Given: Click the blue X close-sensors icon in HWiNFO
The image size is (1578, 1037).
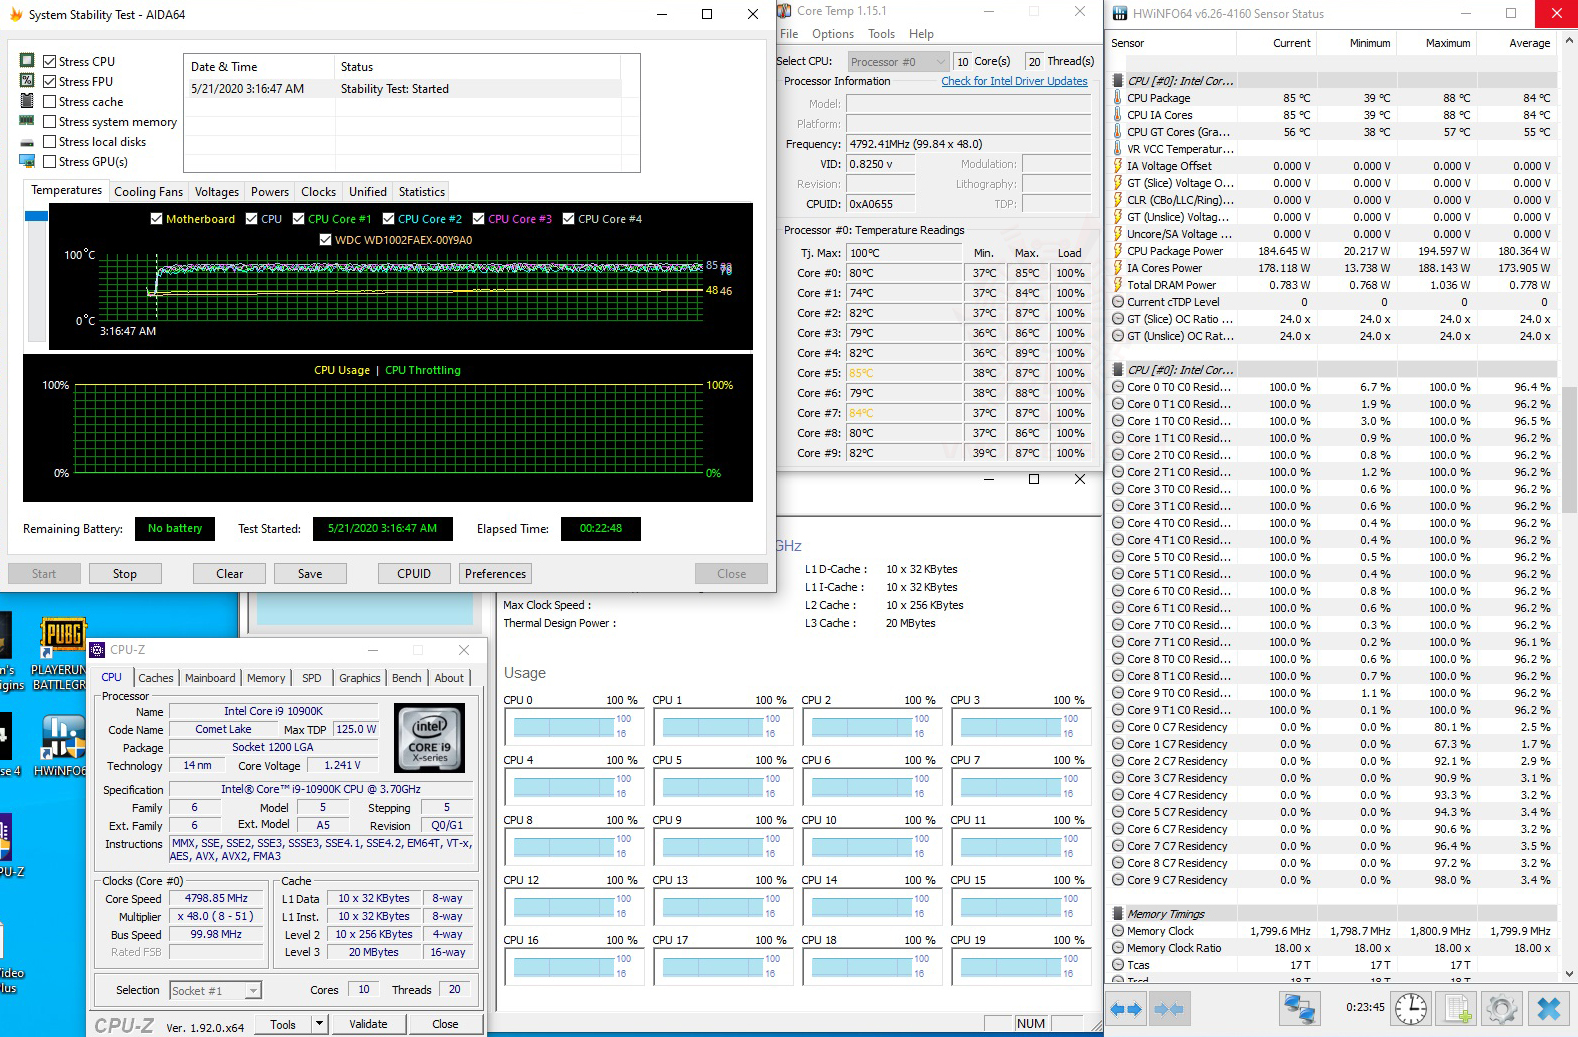Looking at the screenshot, I should tap(1548, 1009).
